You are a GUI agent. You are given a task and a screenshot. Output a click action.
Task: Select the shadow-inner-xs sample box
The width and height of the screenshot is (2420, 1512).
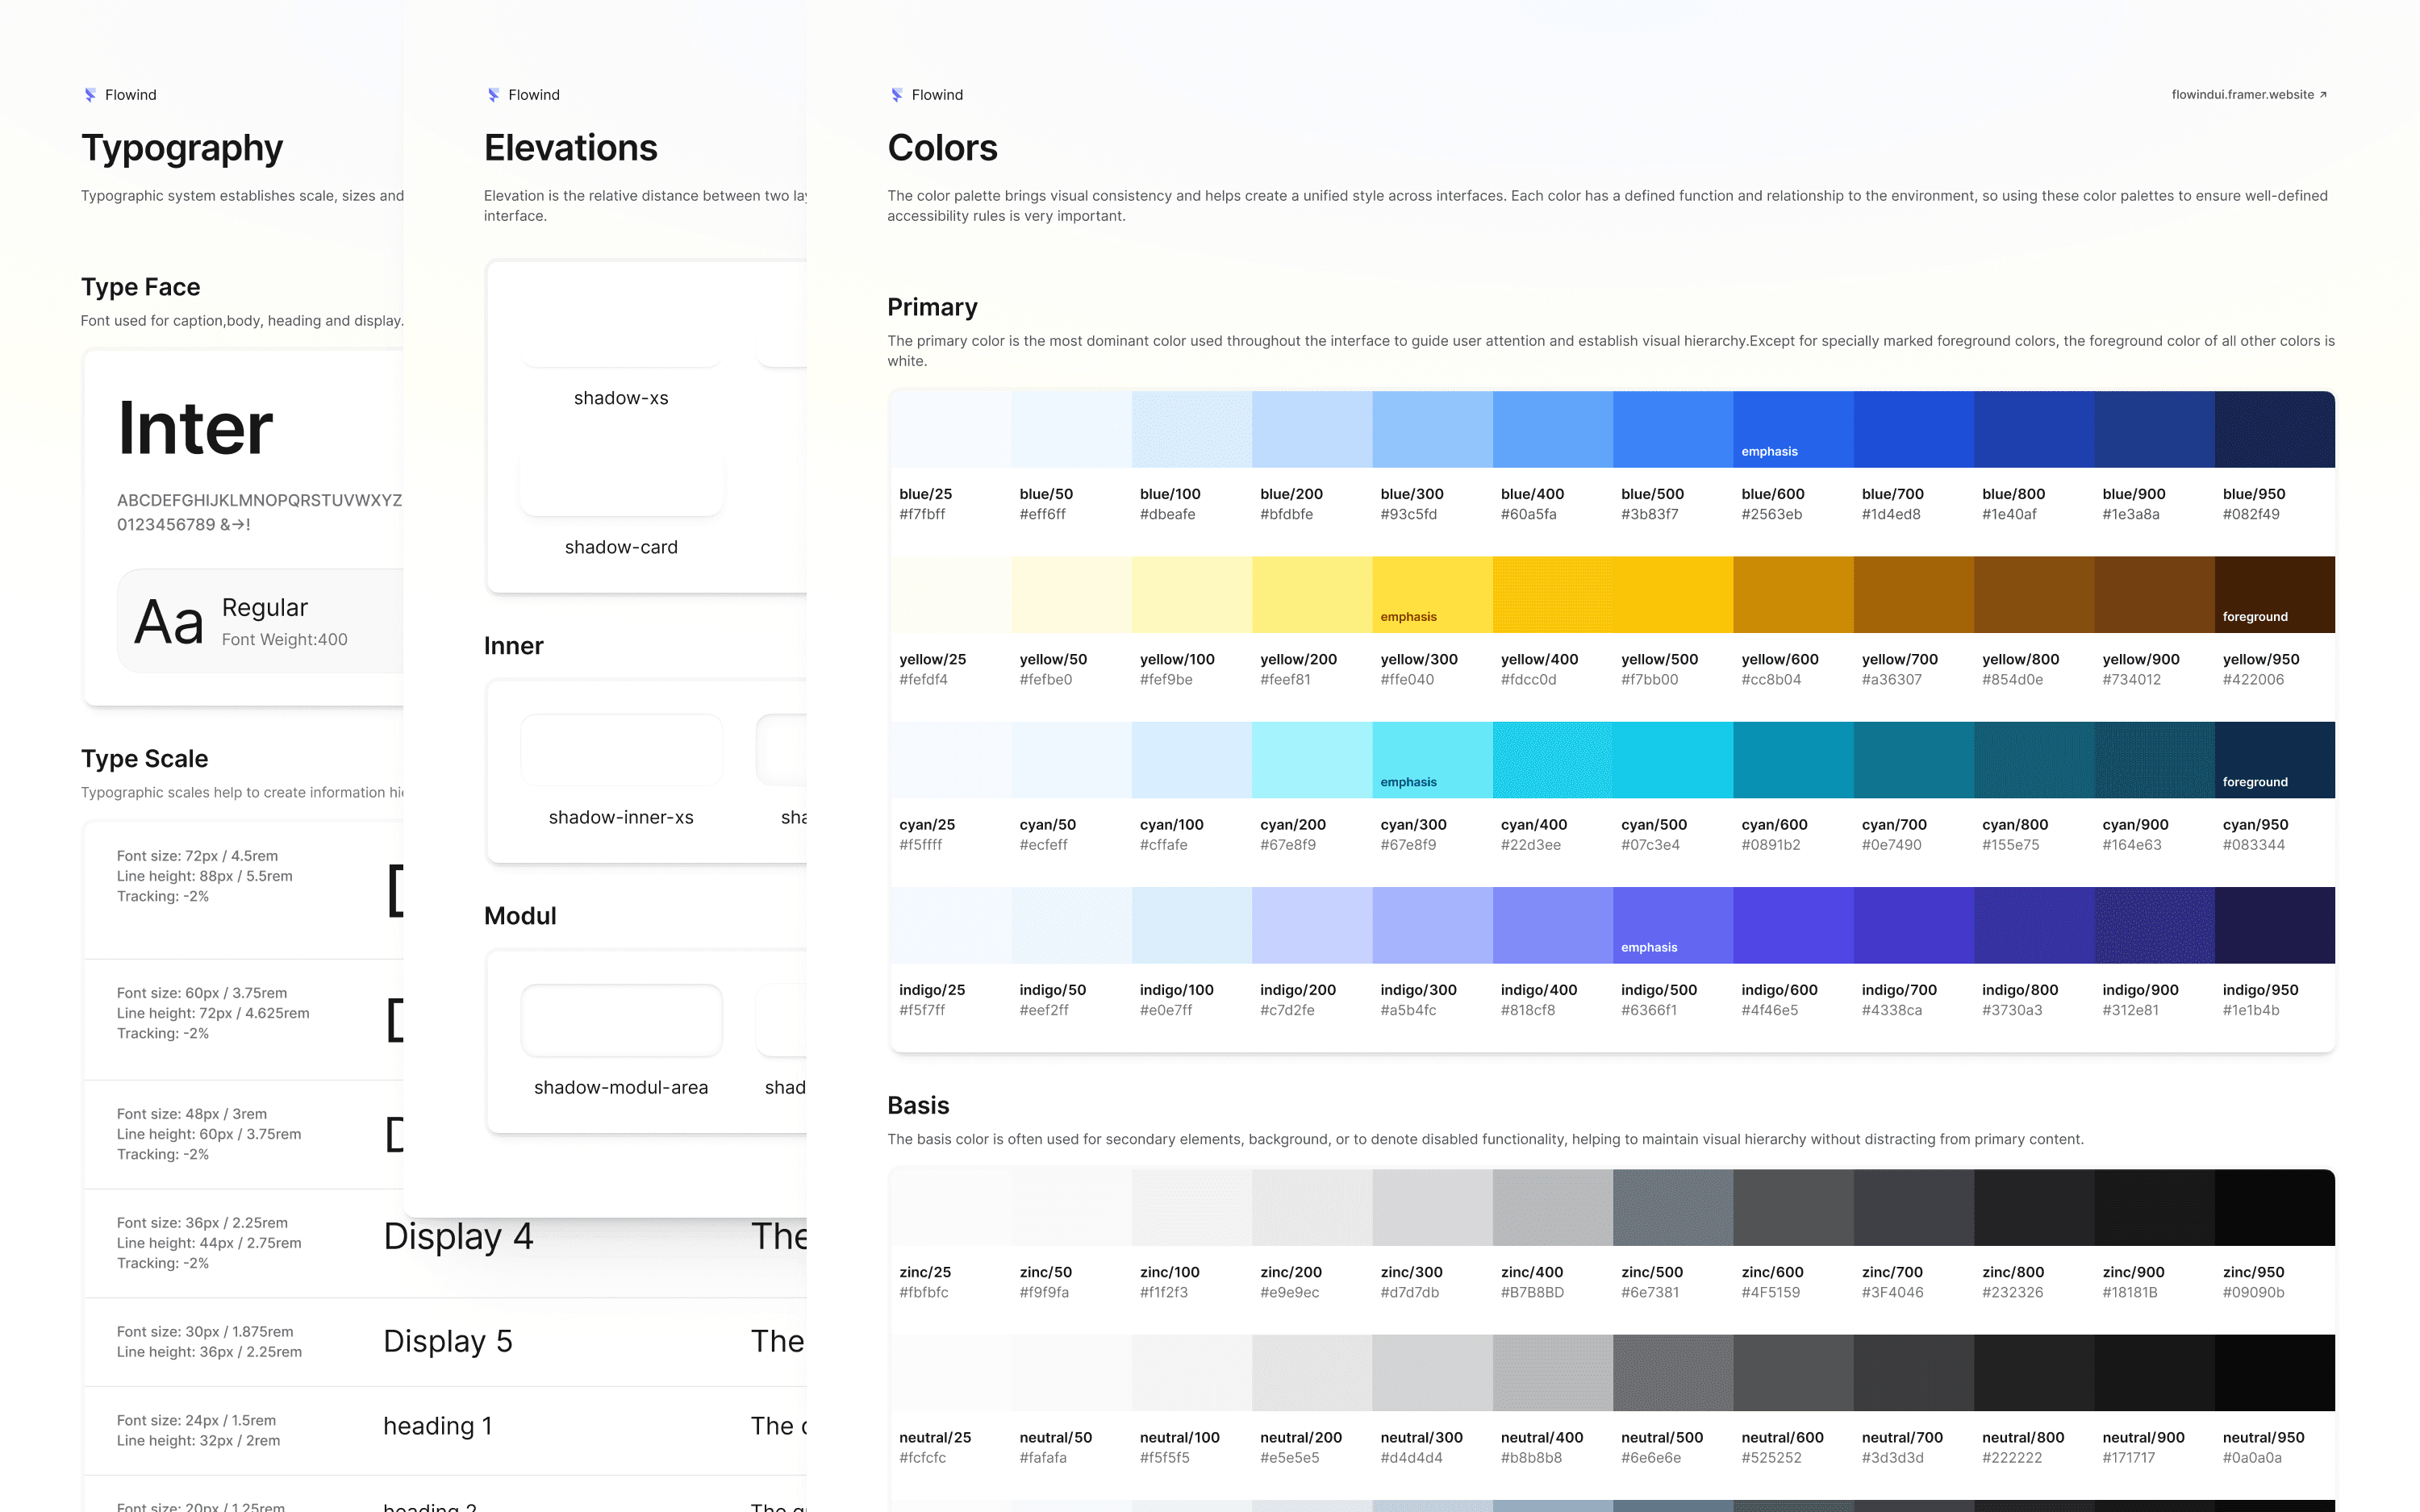(x=621, y=750)
